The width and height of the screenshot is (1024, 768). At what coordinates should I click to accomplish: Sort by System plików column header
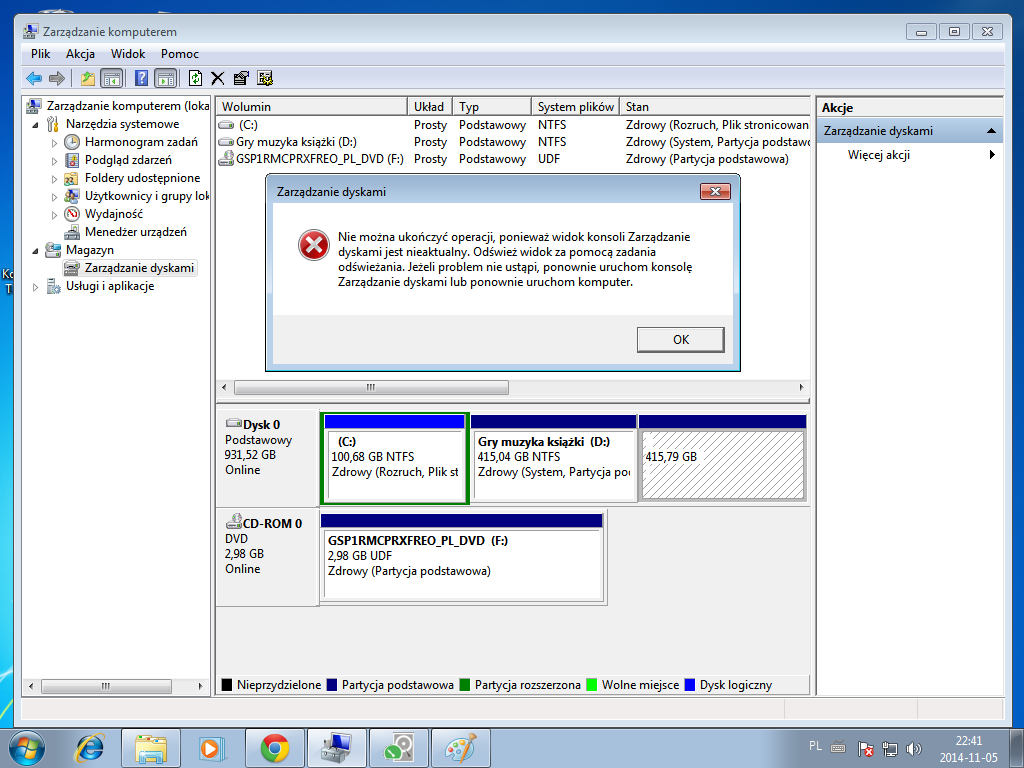point(575,106)
